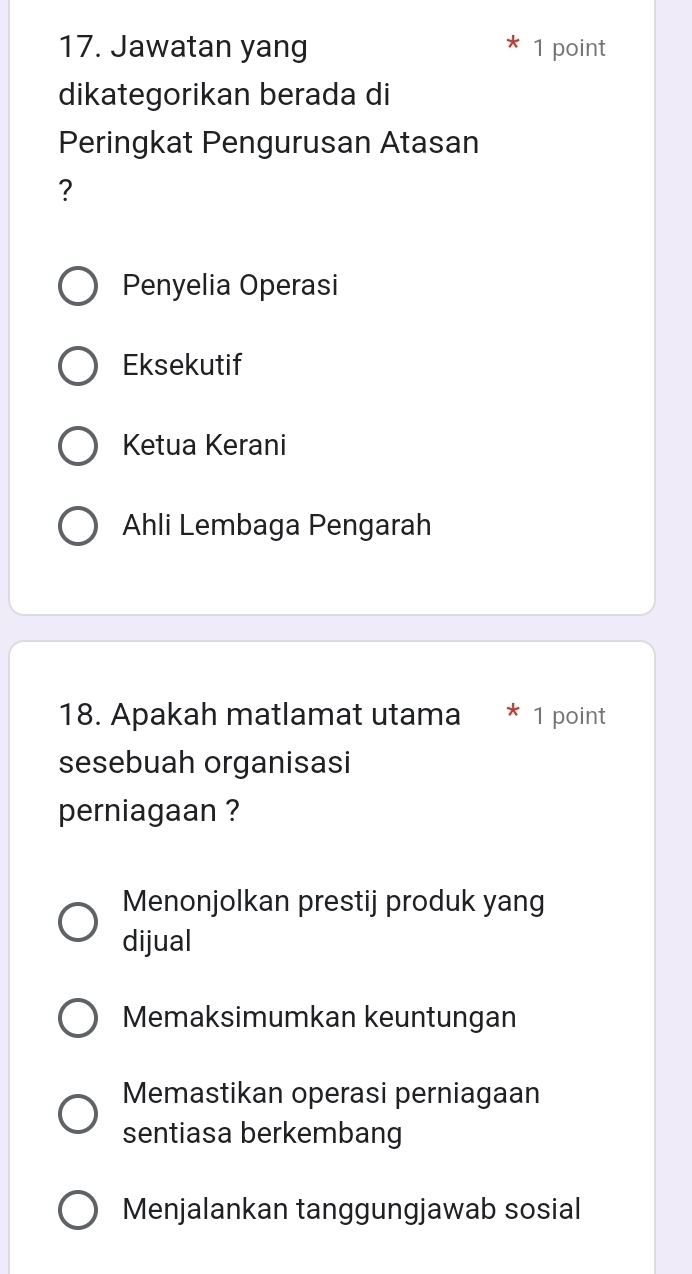Click the 'Menjalankan tanggungjawab sosial' label text
Screen dimensions: 692x1274
pos(351,1210)
